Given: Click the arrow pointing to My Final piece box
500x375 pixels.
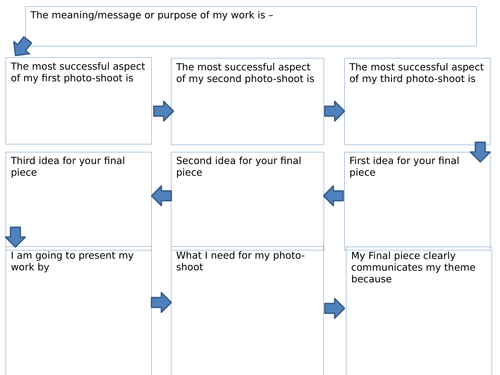Looking at the screenshot, I should tap(334, 308).
